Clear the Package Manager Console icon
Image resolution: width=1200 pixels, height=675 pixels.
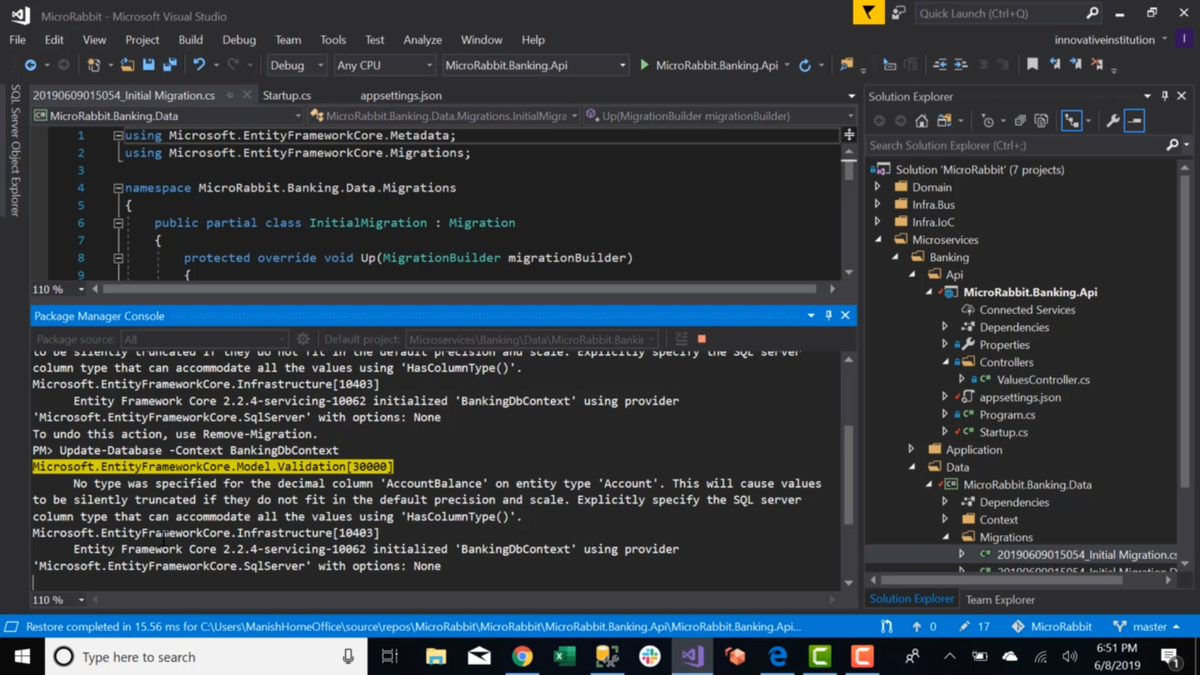pos(681,339)
